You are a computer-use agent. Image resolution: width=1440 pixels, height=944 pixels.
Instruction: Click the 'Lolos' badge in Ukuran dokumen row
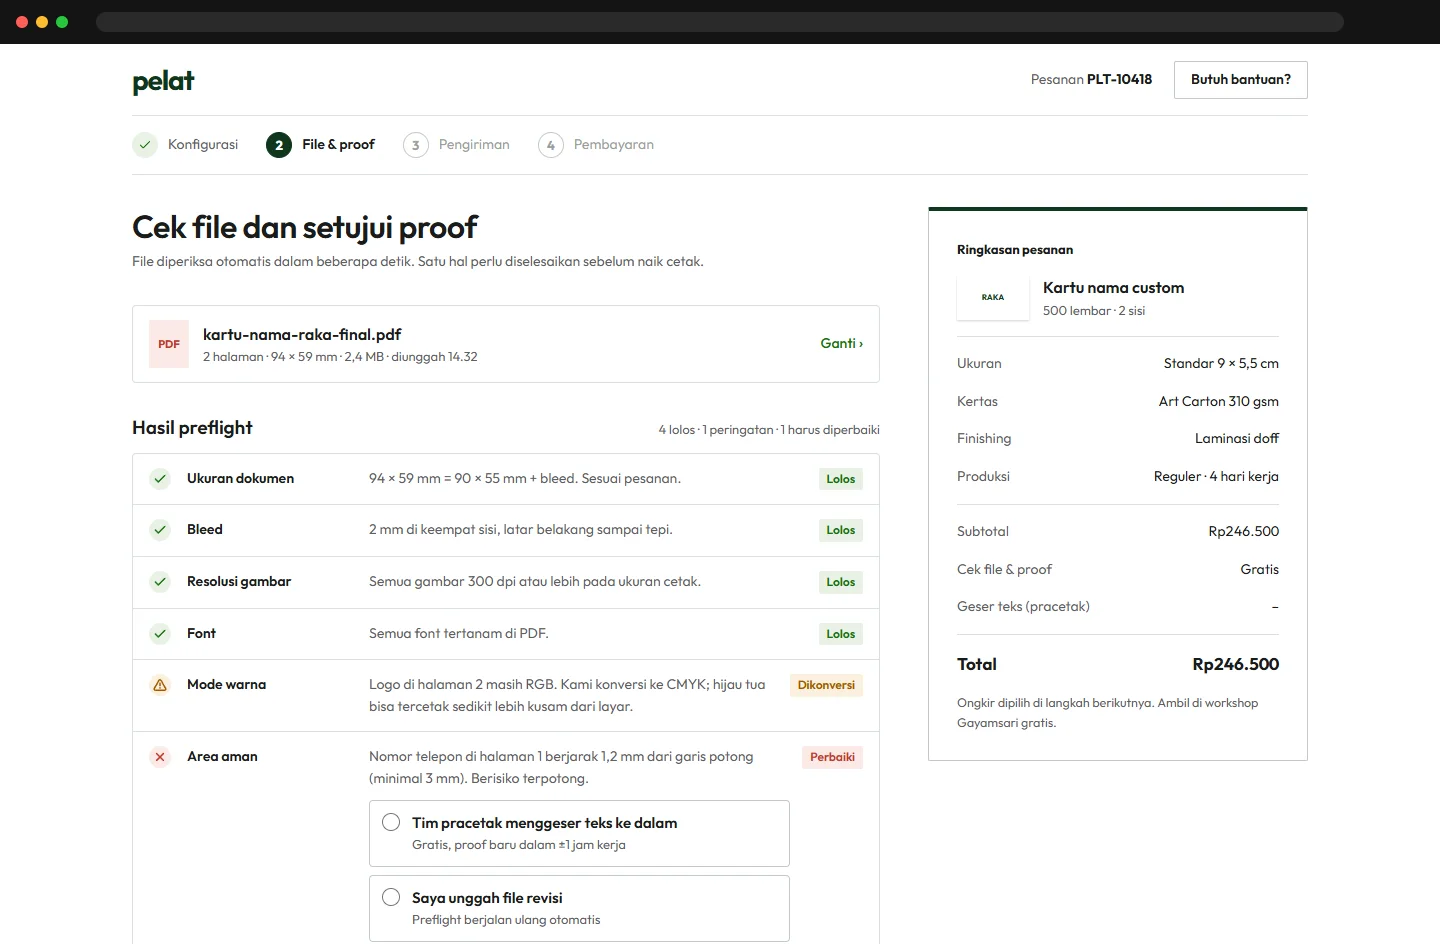click(x=841, y=479)
